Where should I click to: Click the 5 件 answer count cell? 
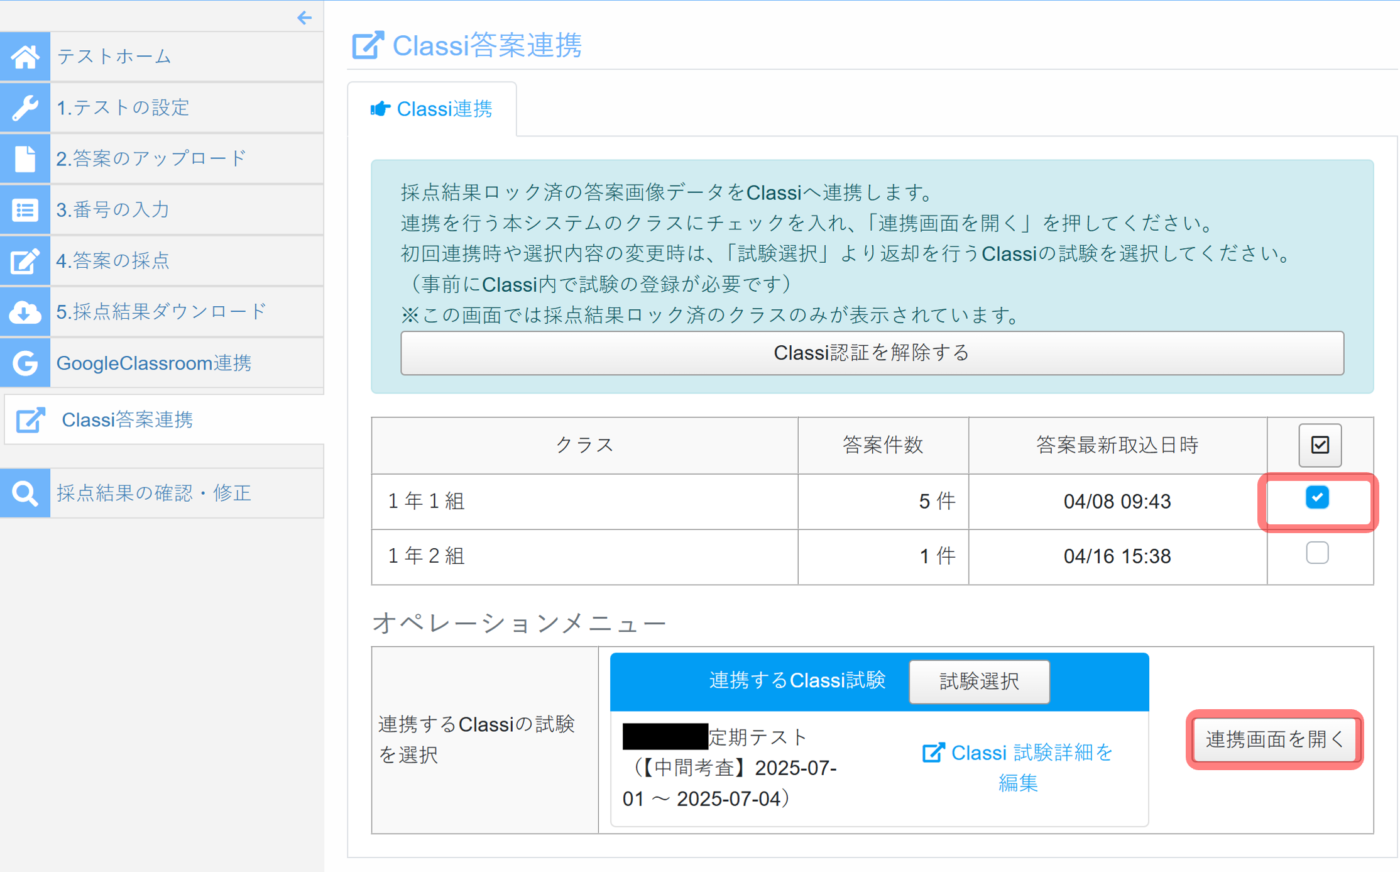pos(883,501)
